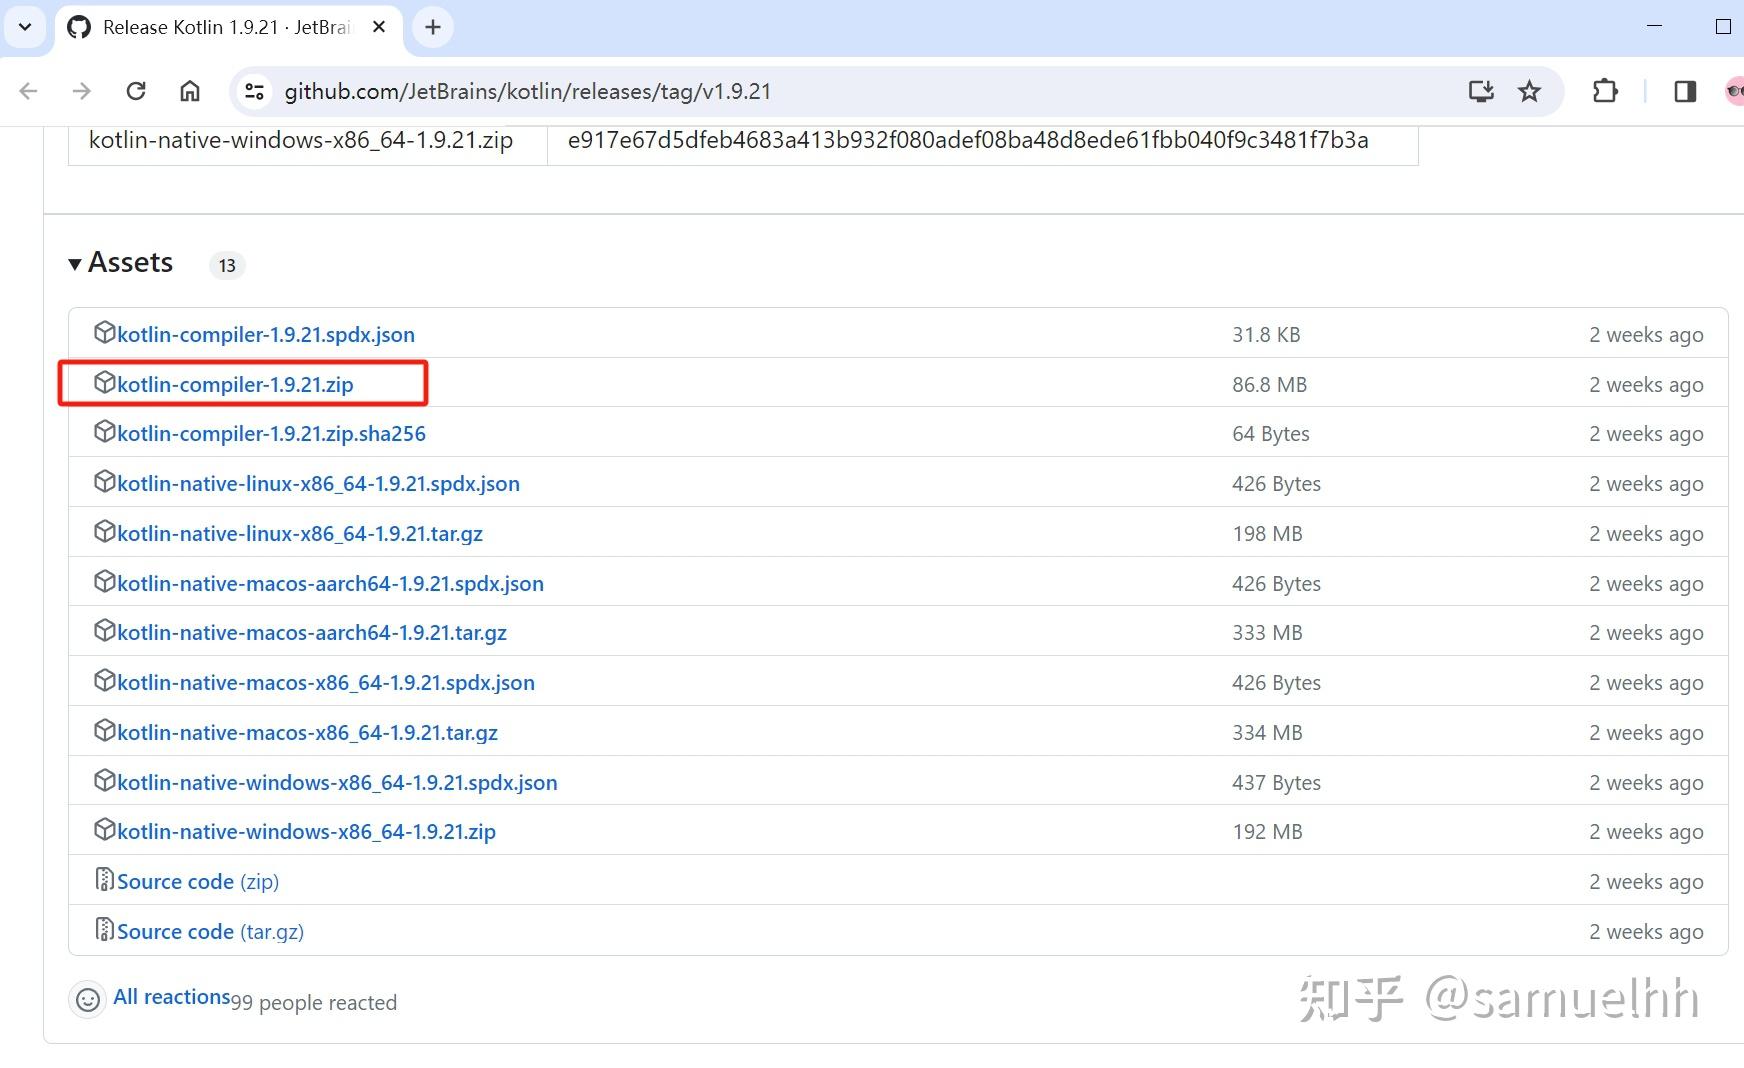The image size is (1744, 1068).
Task: Click the browser home icon
Action: 189,91
